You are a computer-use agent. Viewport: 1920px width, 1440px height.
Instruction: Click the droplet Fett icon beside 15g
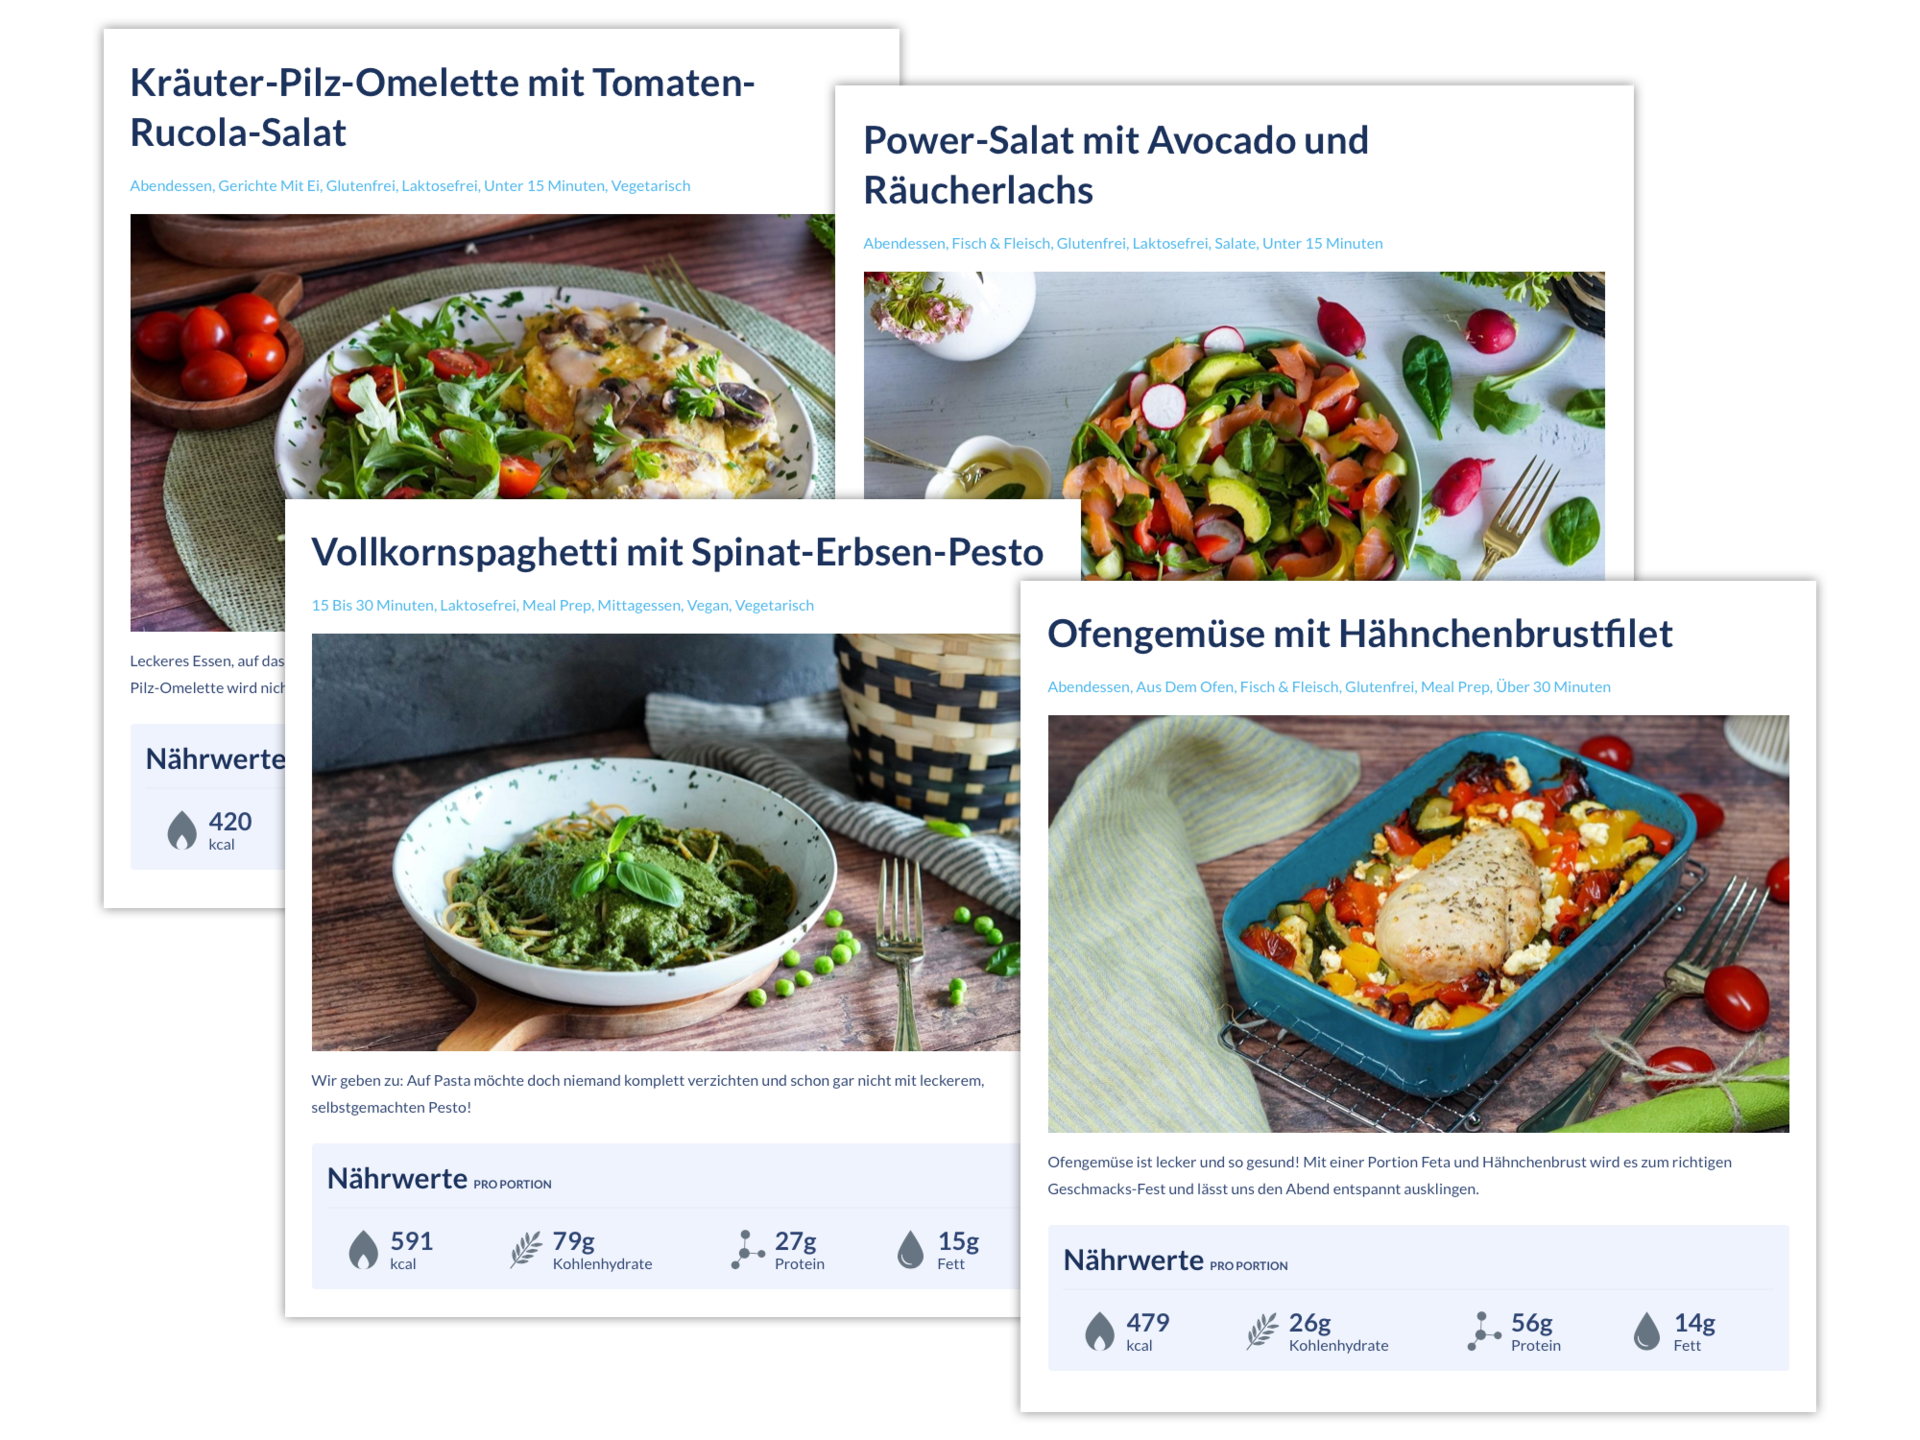(x=910, y=1250)
